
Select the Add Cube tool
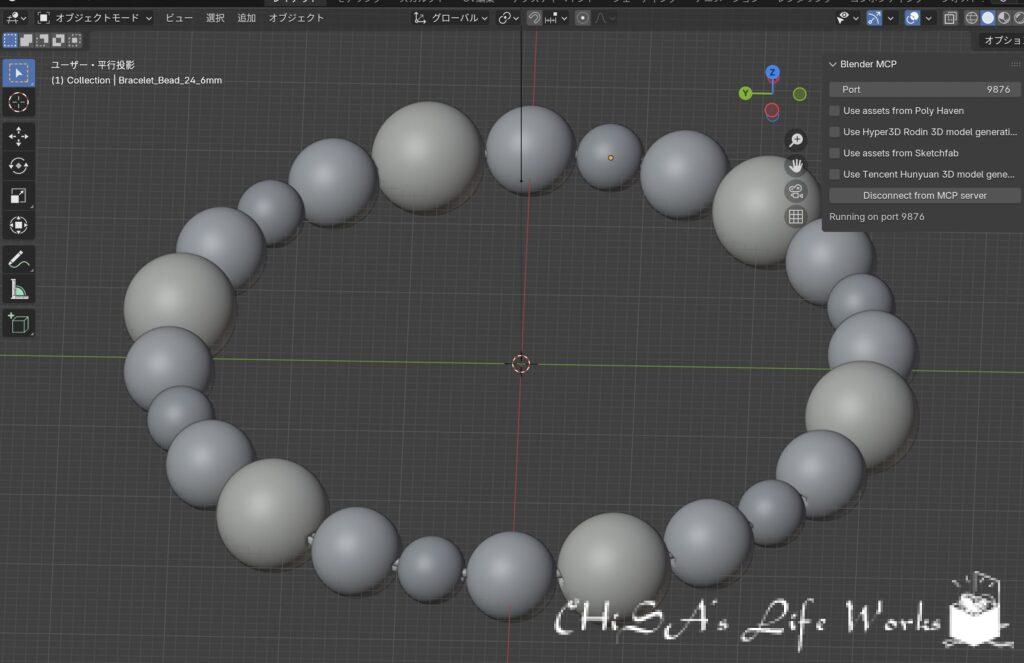point(18,323)
